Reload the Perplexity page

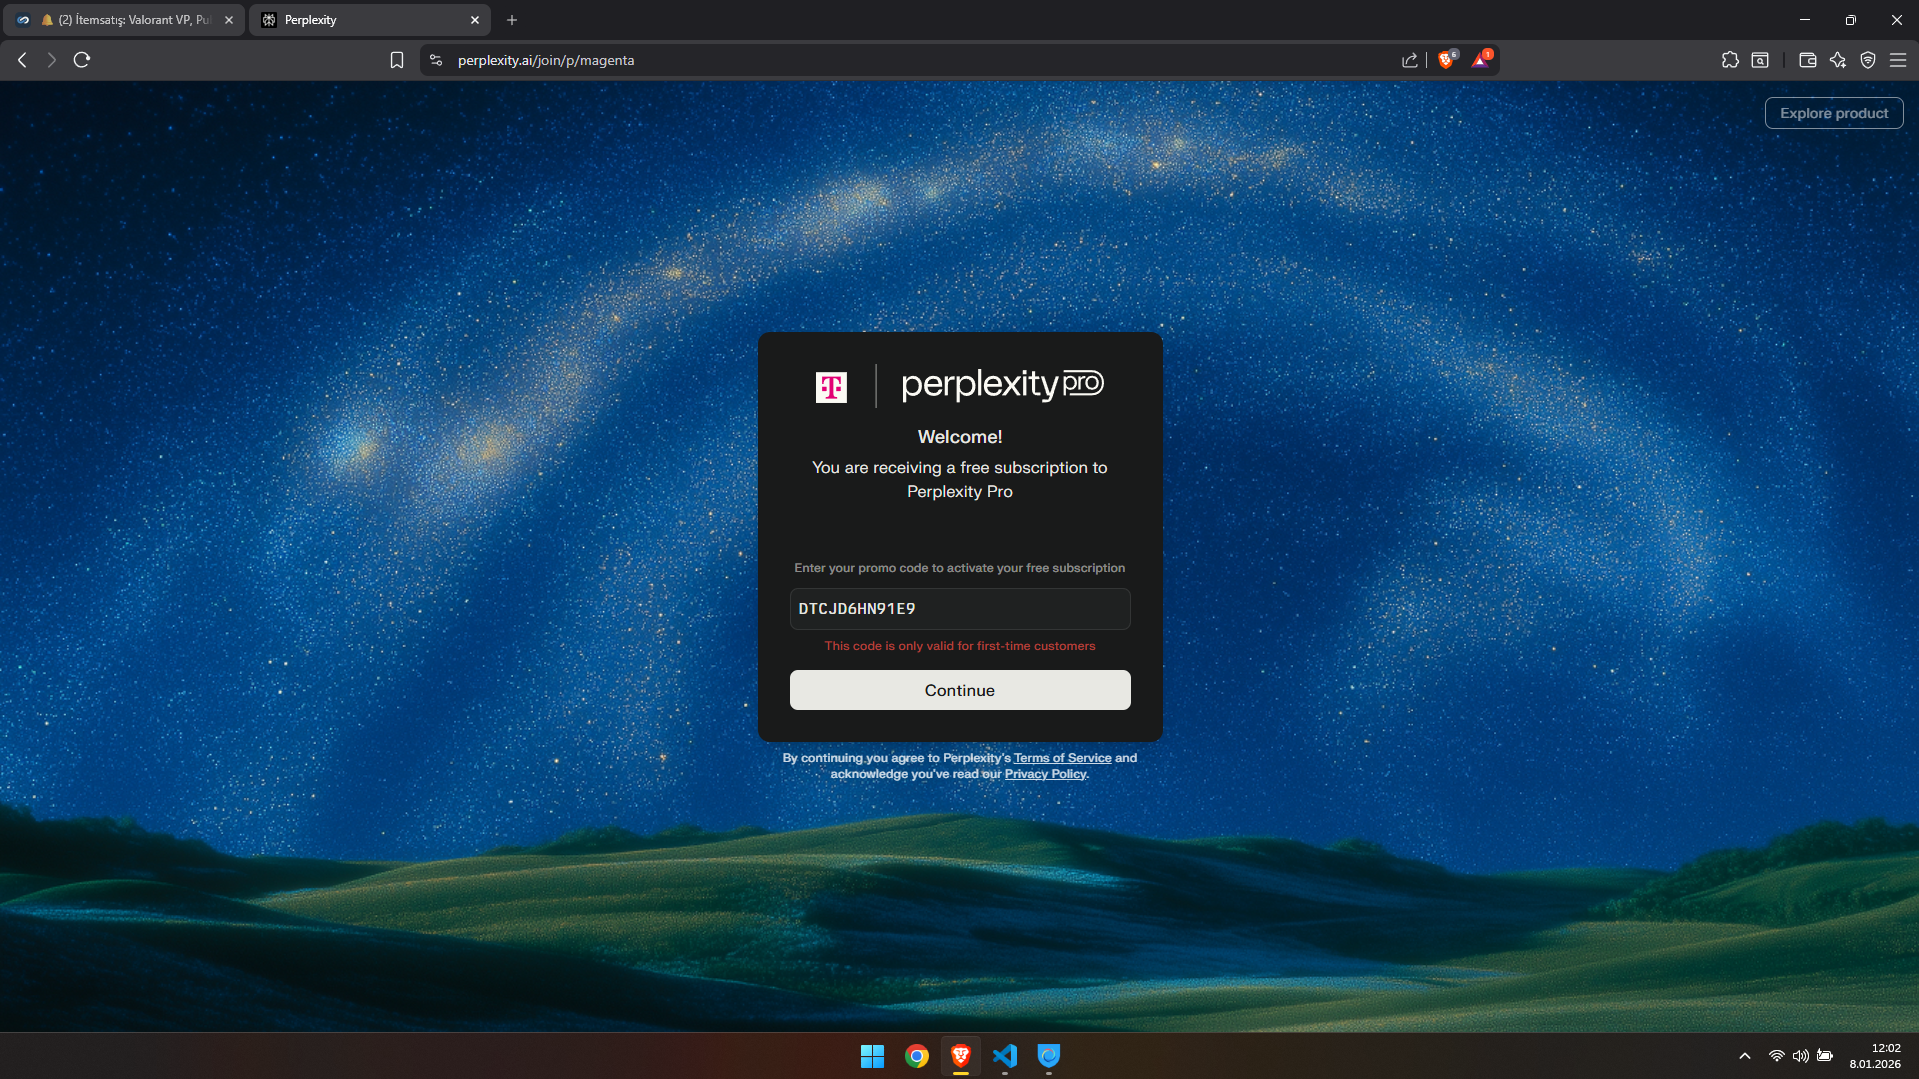(82, 60)
